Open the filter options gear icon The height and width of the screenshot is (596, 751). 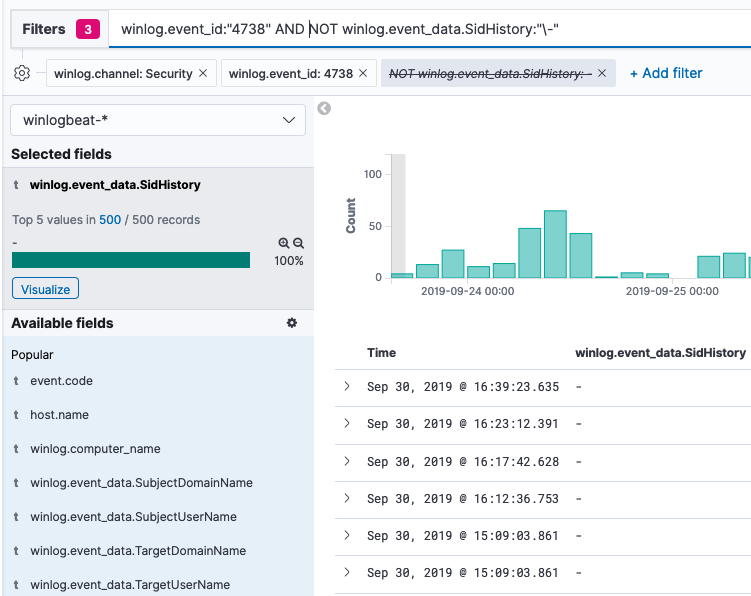pyautogui.click(x=22, y=73)
